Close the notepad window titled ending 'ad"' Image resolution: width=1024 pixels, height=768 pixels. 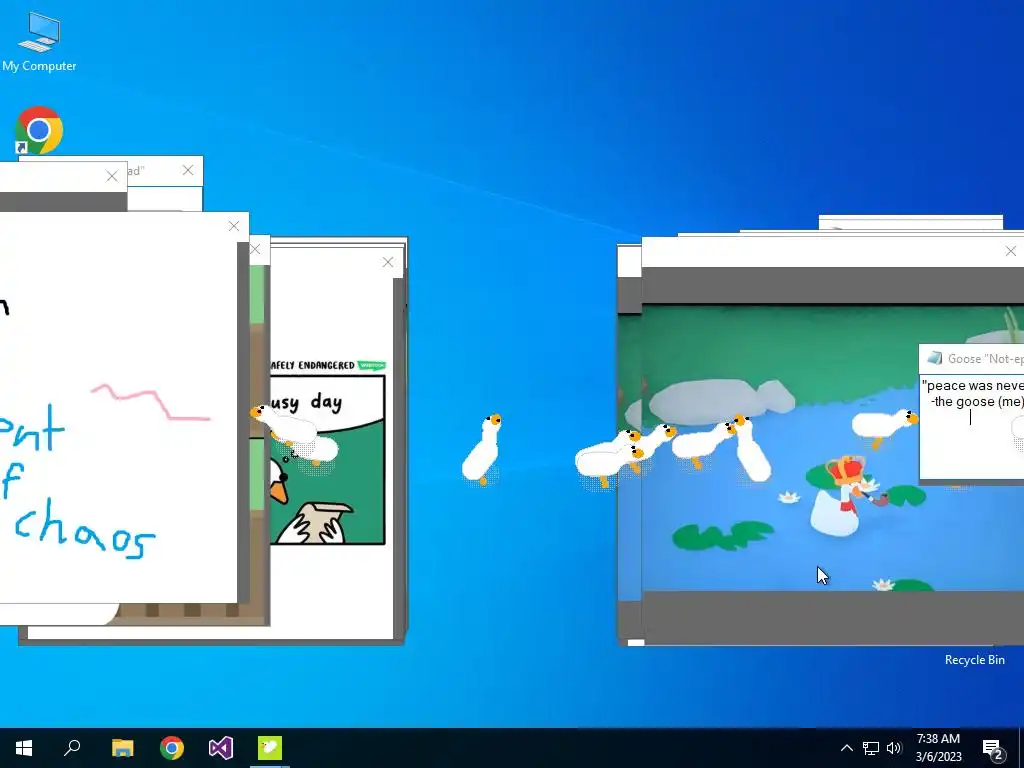(188, 170)
